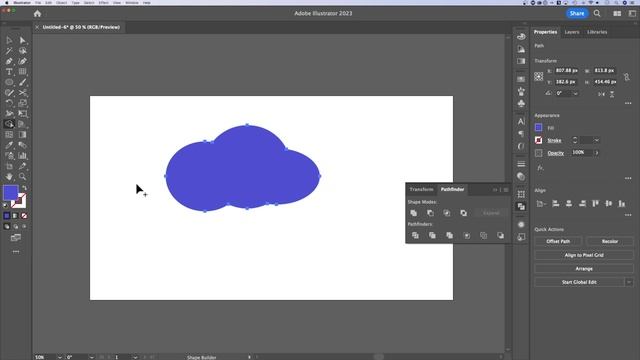Screen dimensions: 640x360
Task: Open Symbols panel club icon
Action: (521, 104)
